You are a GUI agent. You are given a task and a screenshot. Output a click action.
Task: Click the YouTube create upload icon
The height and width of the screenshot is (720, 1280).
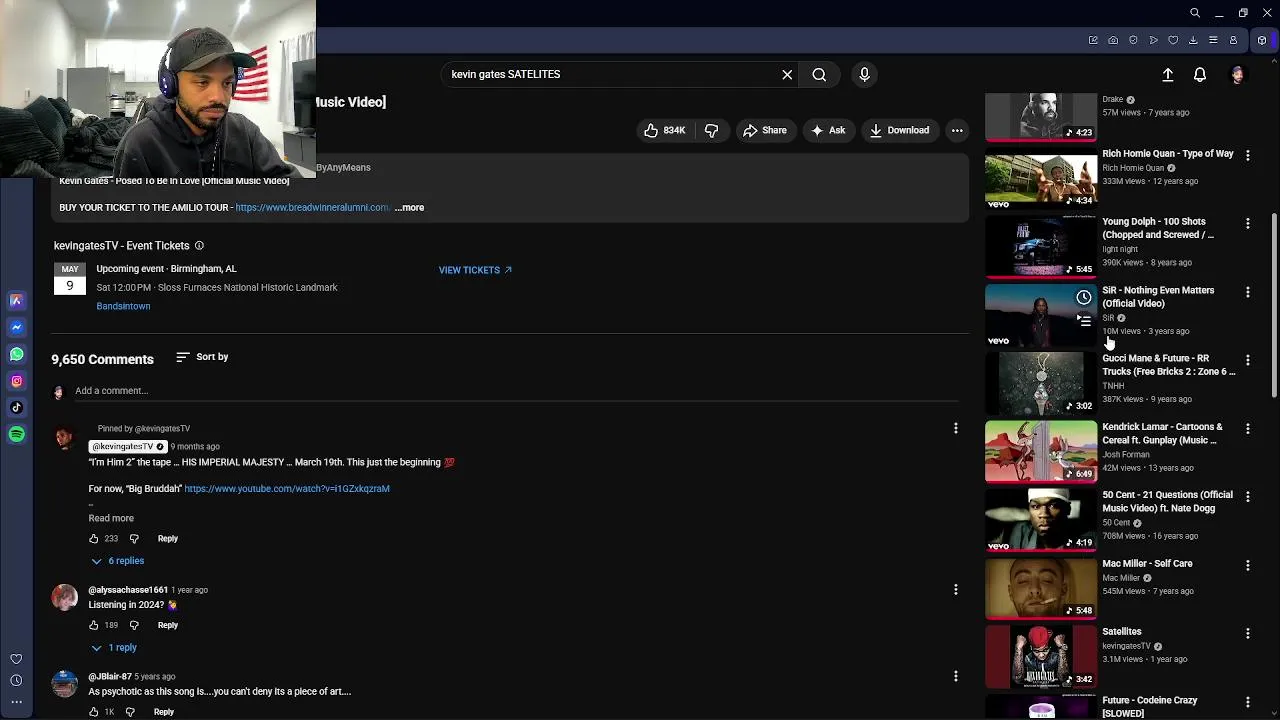1167,75
